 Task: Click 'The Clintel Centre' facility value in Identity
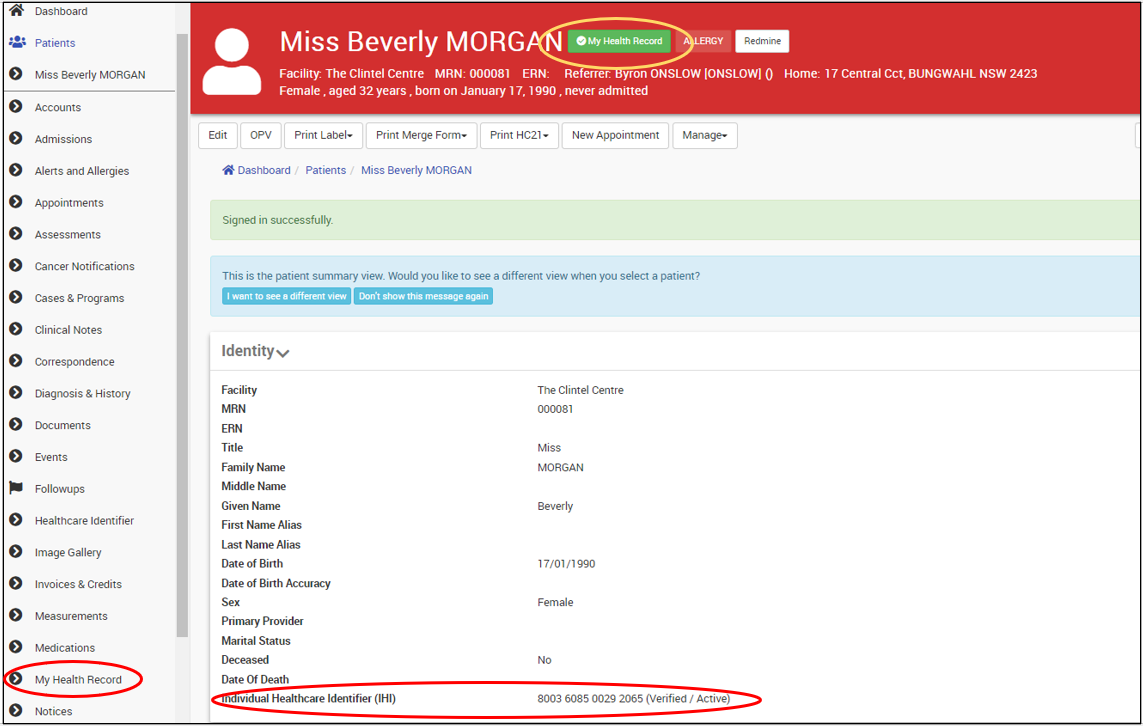coord(580,391)
